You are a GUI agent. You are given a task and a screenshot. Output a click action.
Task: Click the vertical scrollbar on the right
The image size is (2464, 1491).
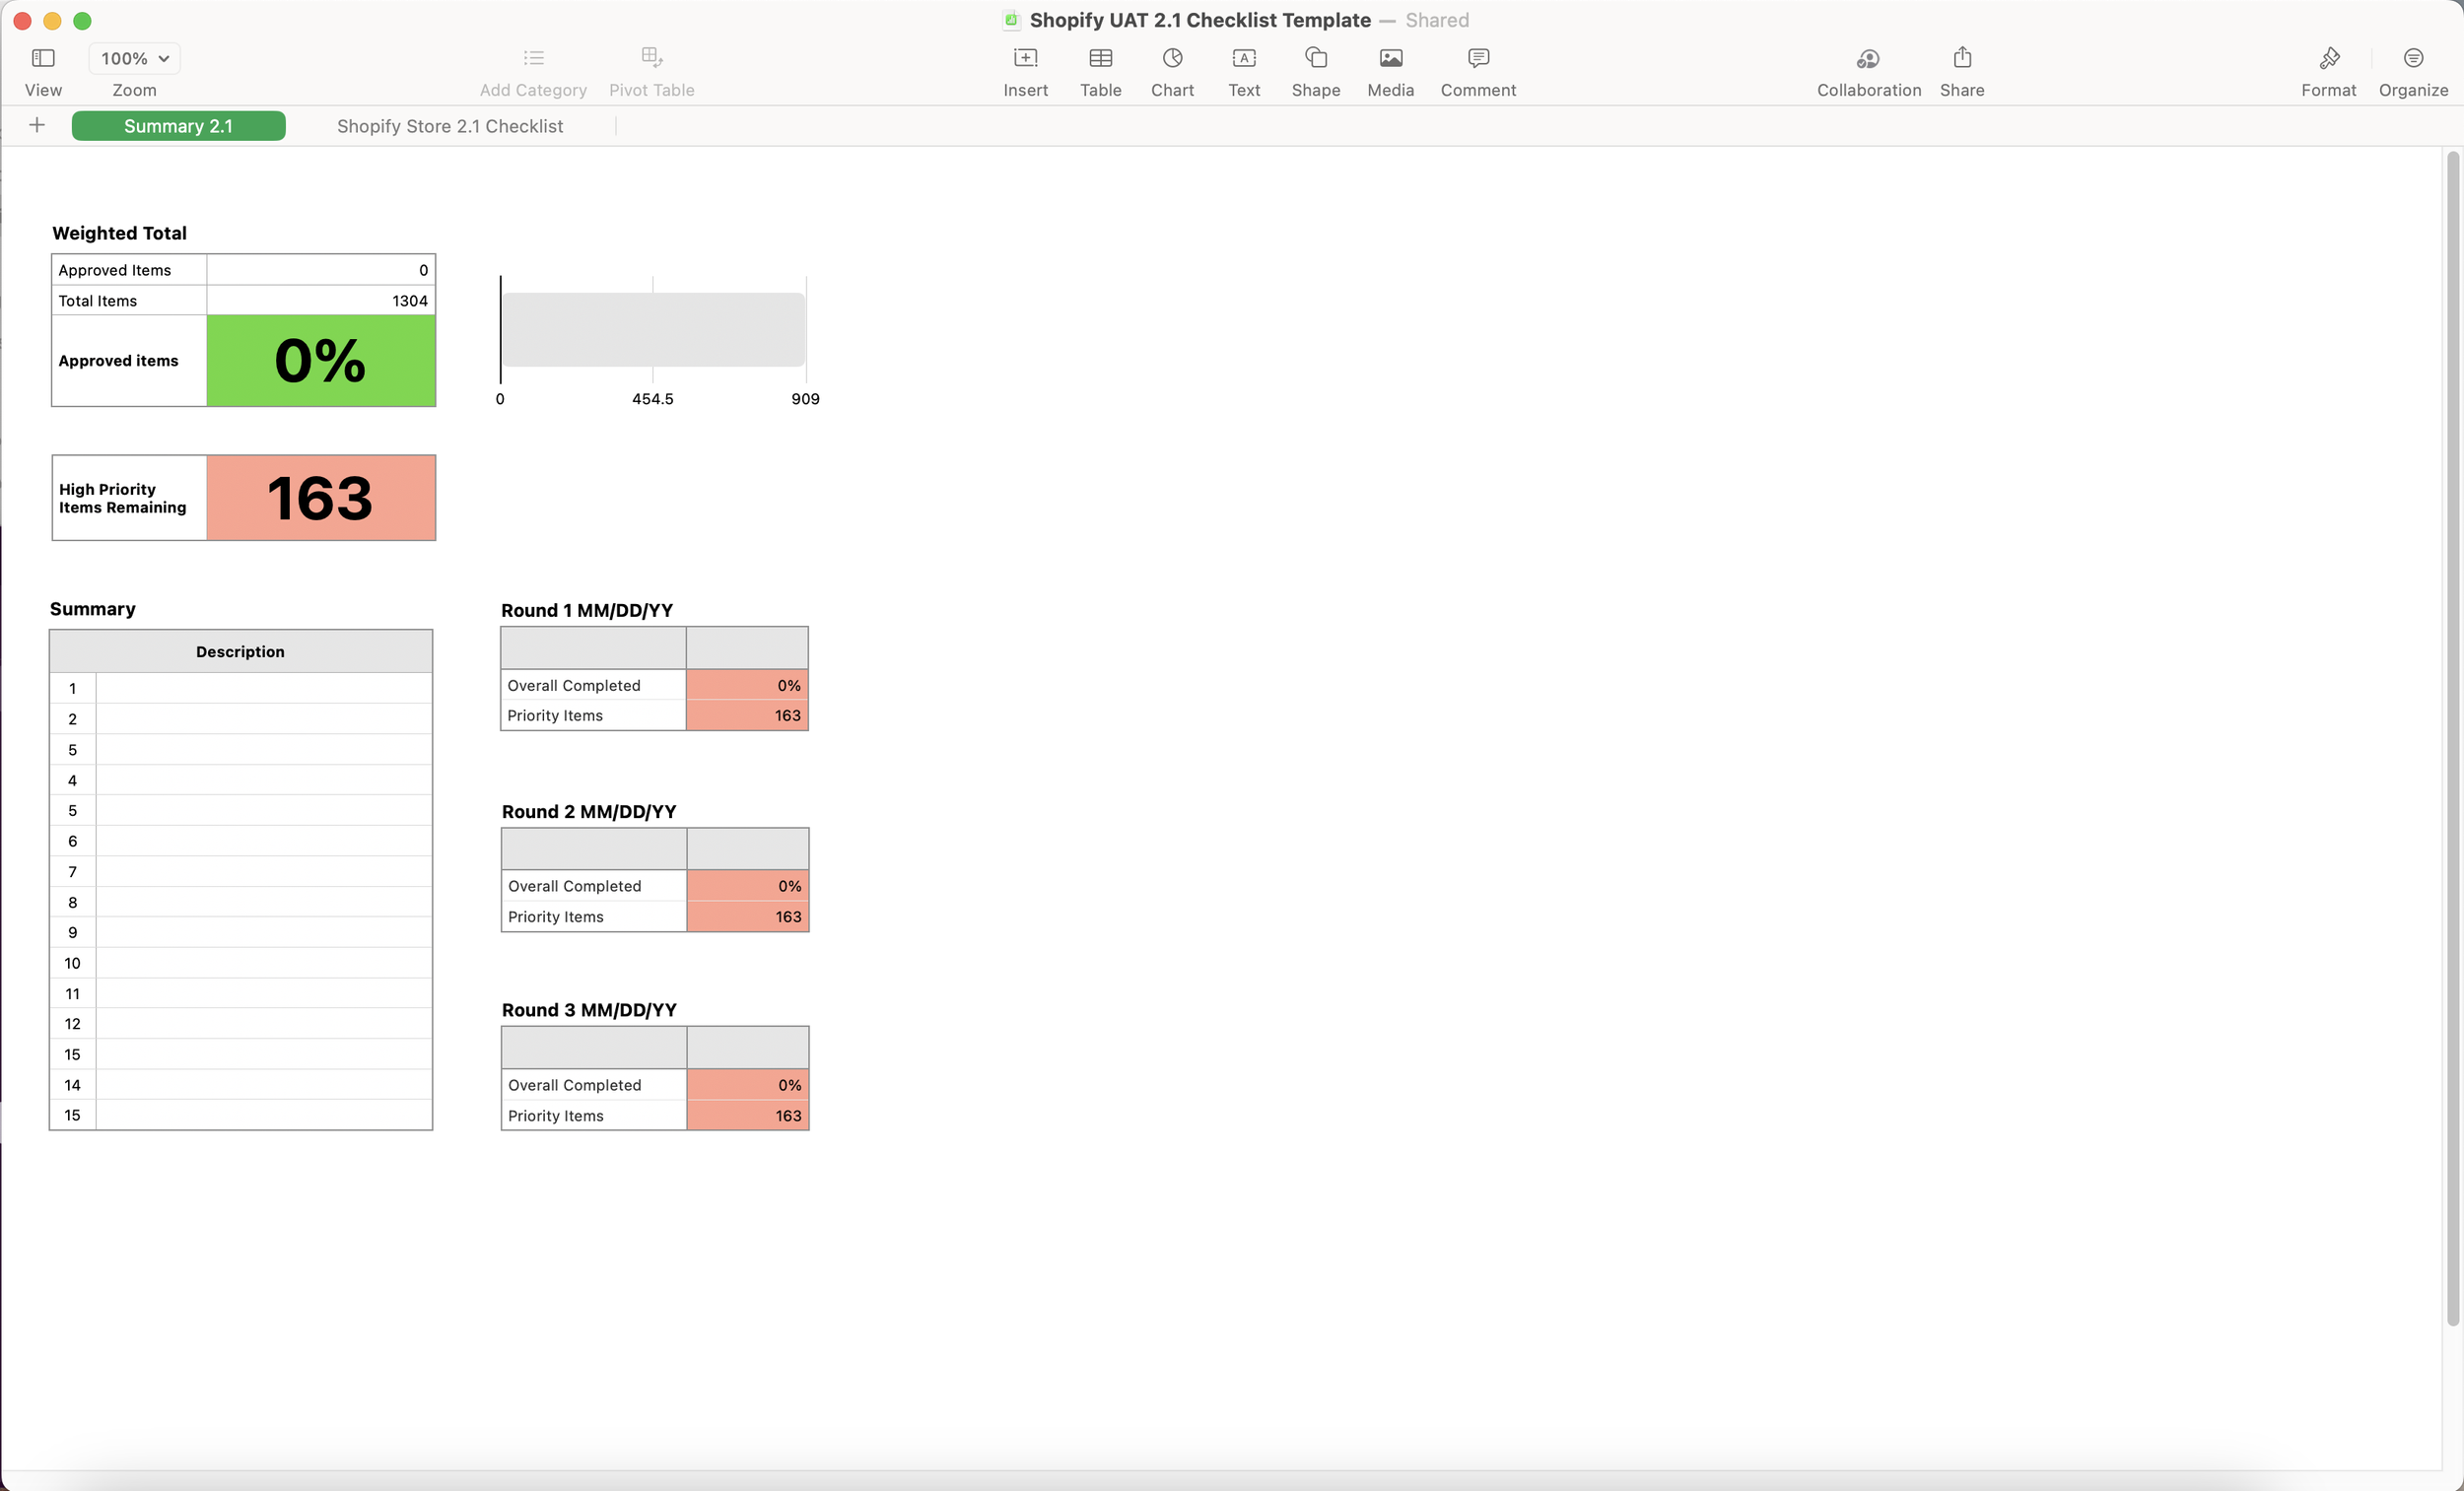point(2453,740)
